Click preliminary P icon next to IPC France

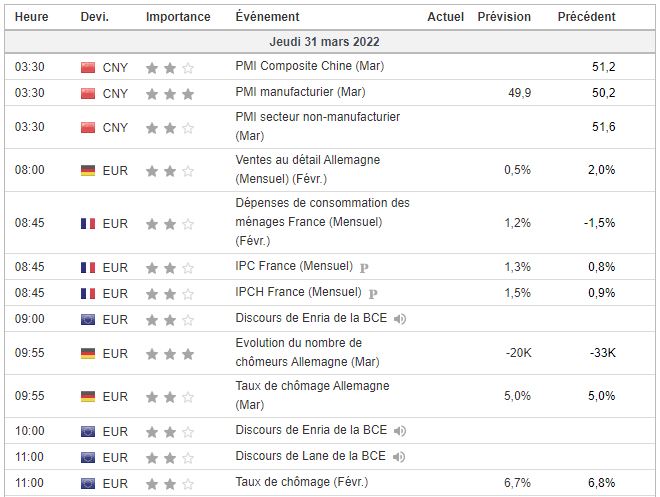[364, 268]
